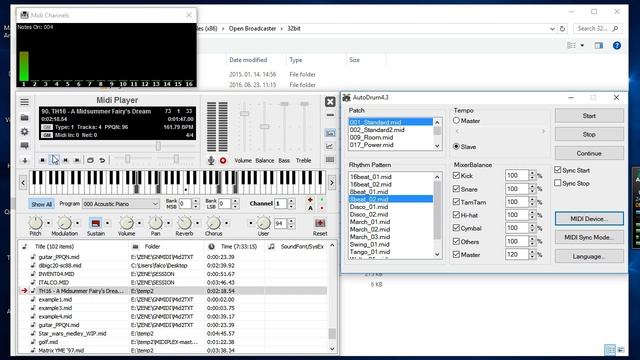Screen dimensions: 640x360
Task: Uncheck the TamTam checkbox
Action: point(456,202)
